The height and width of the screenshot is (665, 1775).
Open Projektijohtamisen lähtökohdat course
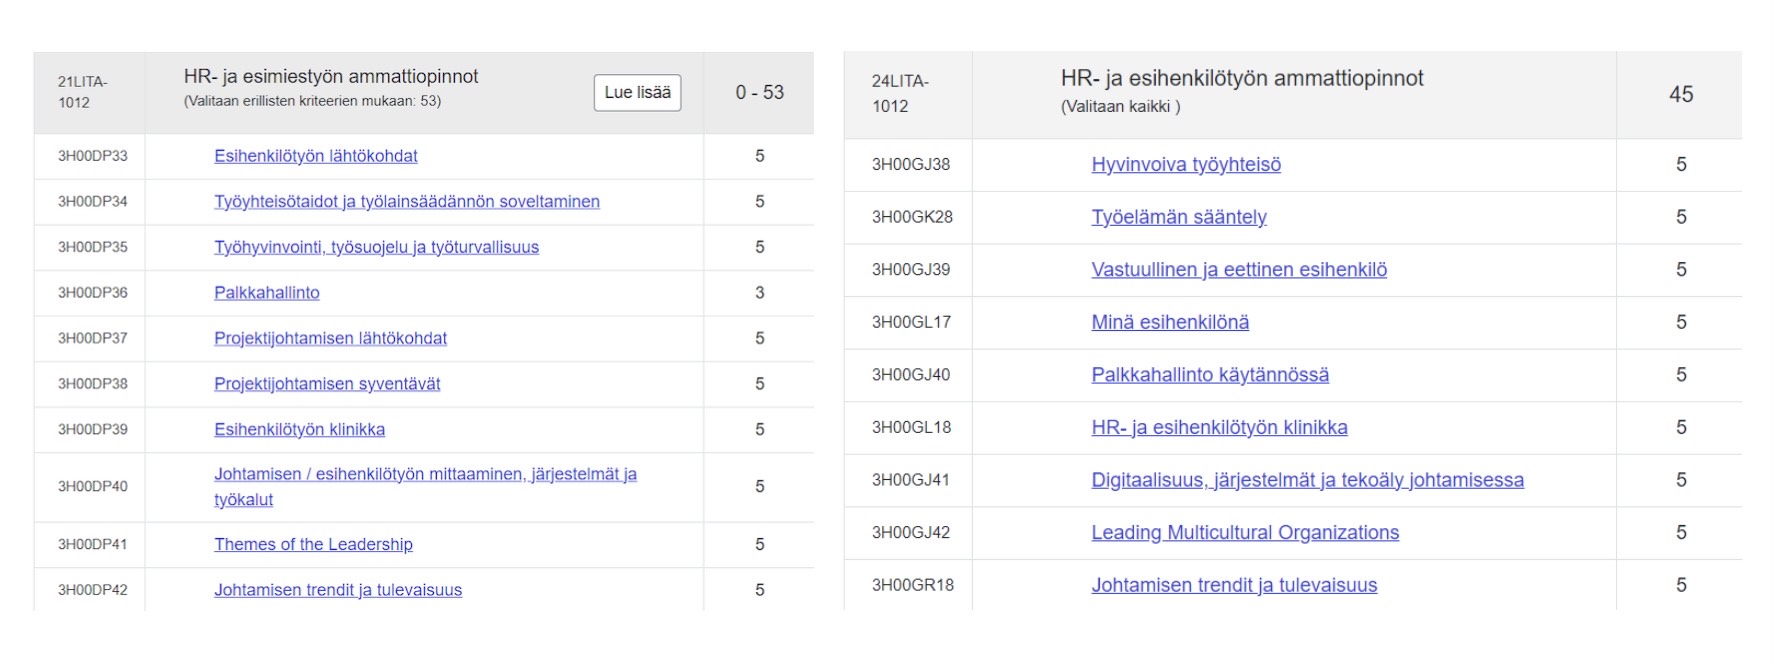330,339
